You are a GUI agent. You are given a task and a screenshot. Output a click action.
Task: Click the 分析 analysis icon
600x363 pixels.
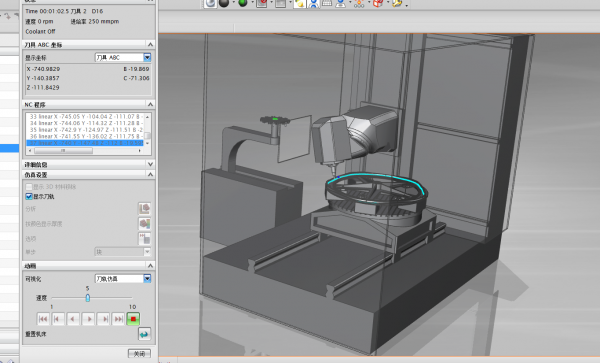pyautogui.click(x=144, y=208)
